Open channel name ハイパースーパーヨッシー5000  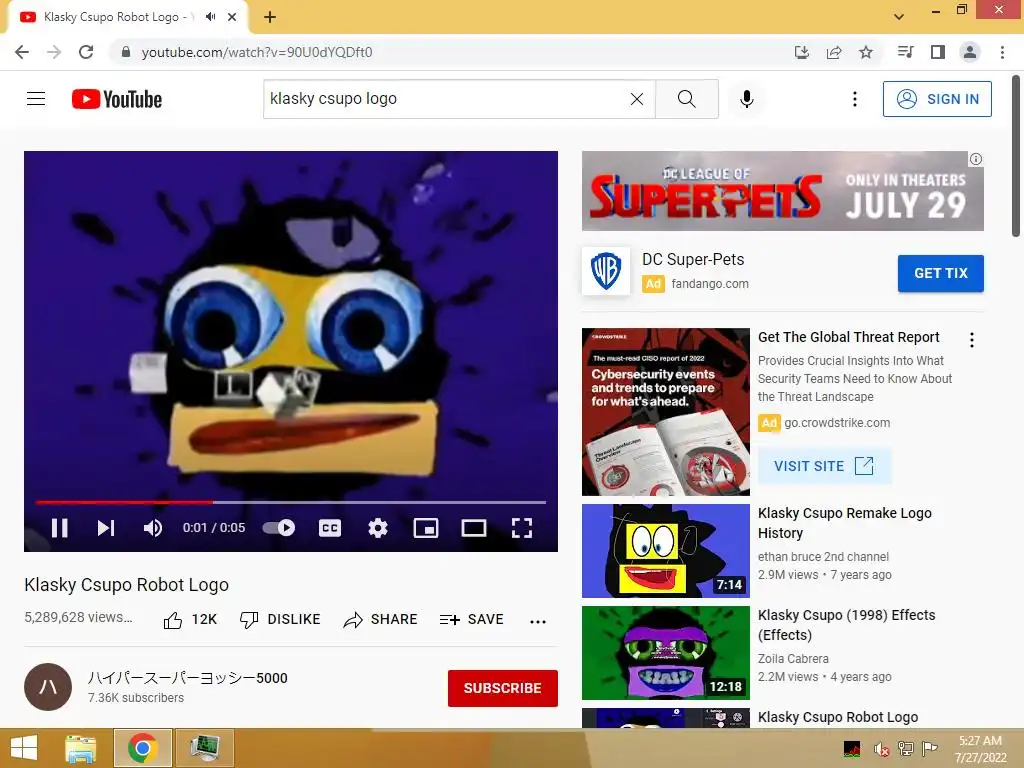pyautogui.click(x=188, y=678)
